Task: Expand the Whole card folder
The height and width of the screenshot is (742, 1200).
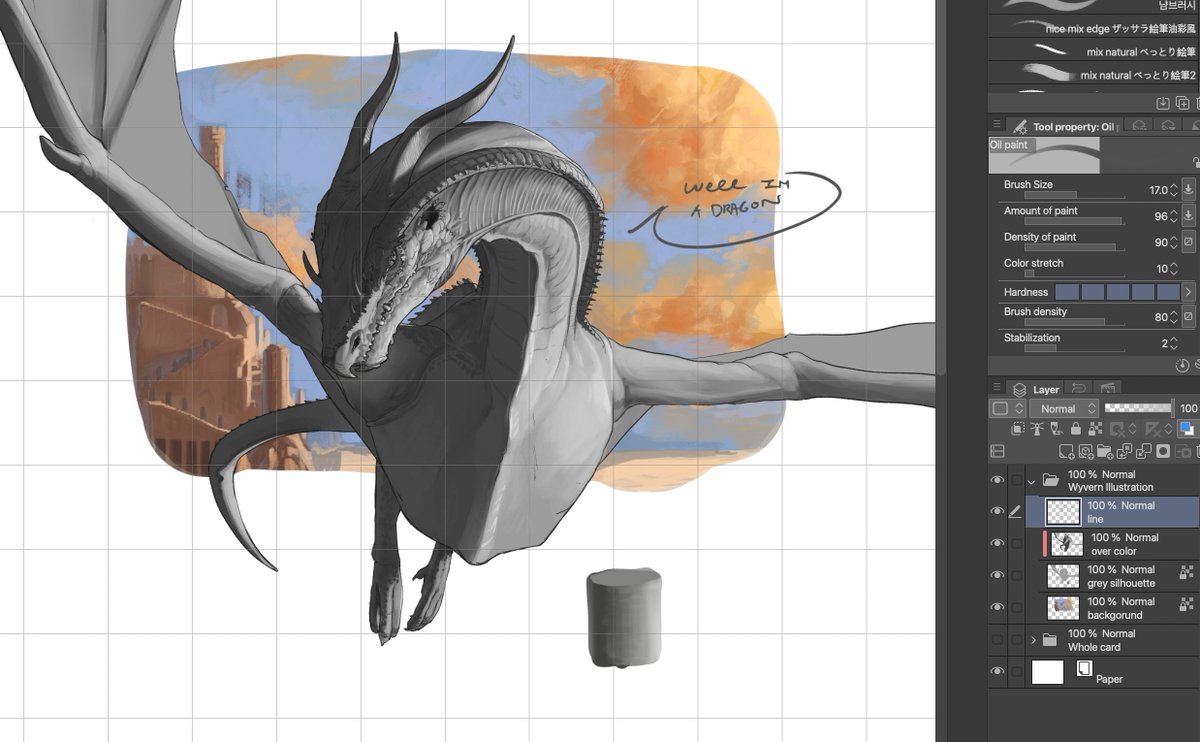Action: pos(1033,640)
